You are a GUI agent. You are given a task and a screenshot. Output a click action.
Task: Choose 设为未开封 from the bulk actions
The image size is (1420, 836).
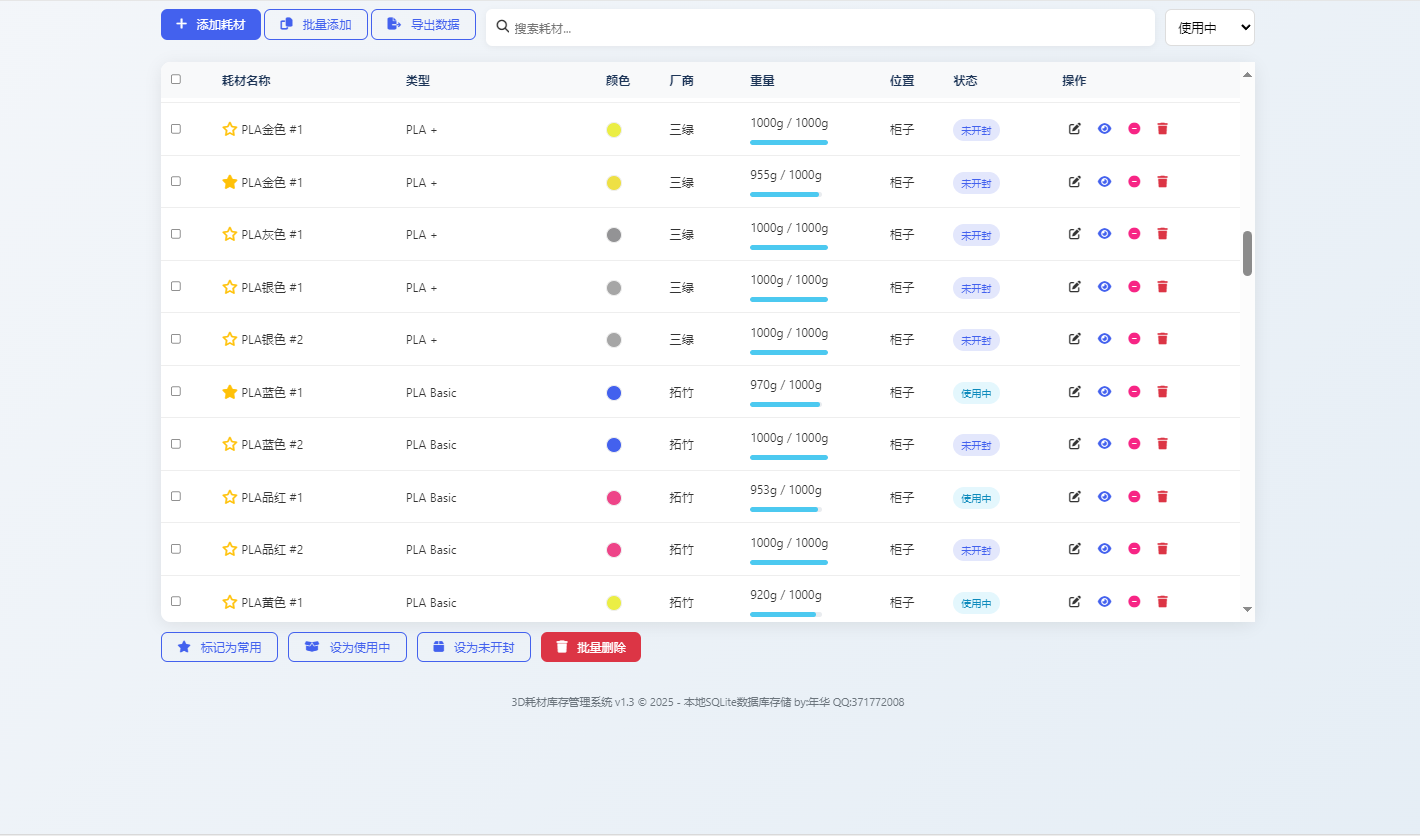click(473, 647)
